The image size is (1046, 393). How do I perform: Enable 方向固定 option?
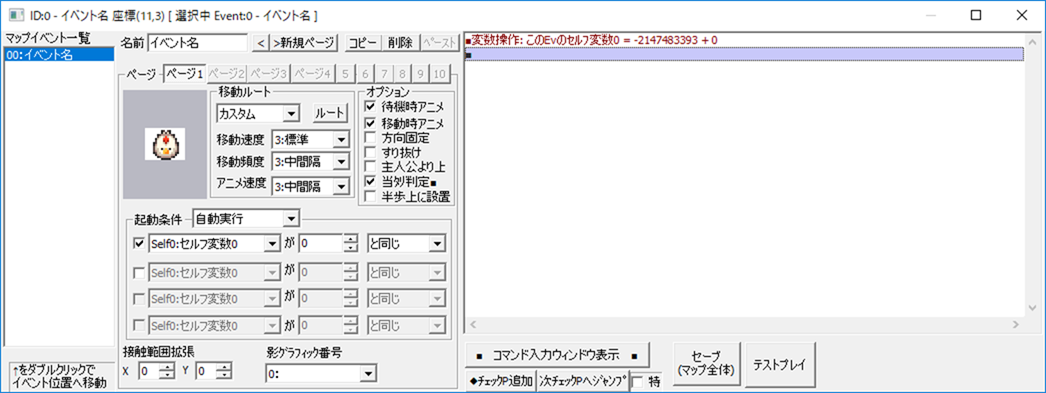click(371, 138)
